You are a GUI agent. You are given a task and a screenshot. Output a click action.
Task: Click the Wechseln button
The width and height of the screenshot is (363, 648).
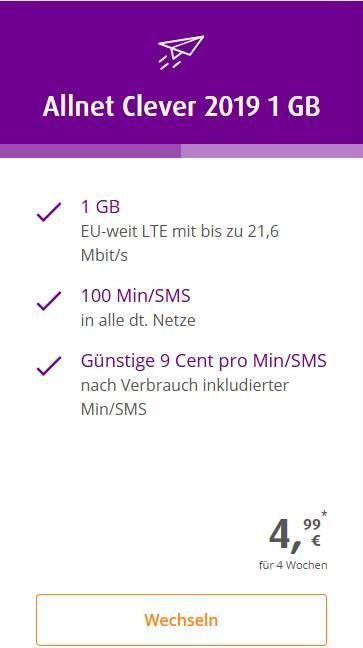181,620
